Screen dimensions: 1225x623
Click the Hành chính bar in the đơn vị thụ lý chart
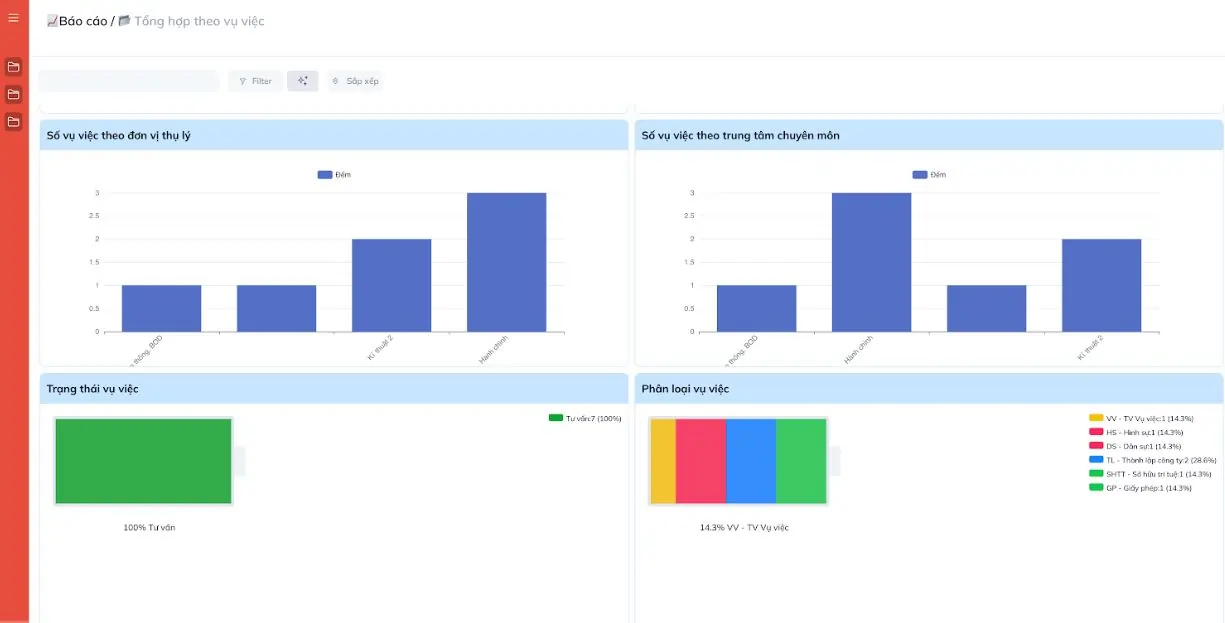pyautogui.click(x=506, y=262)
